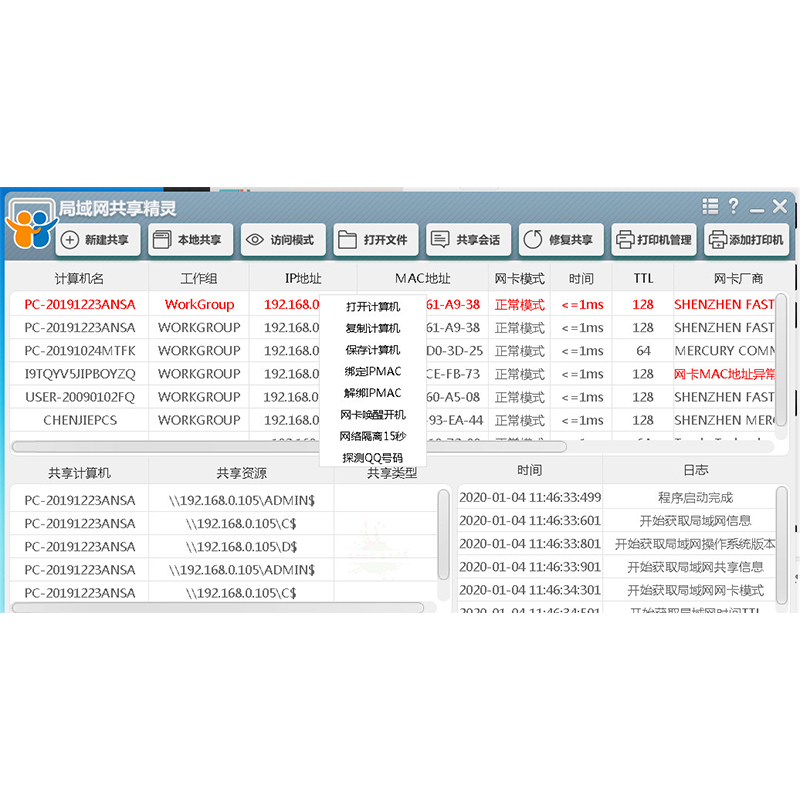Open 打印机管理 (Printer Management)
The image size is (800, 800).
point(654,239)
